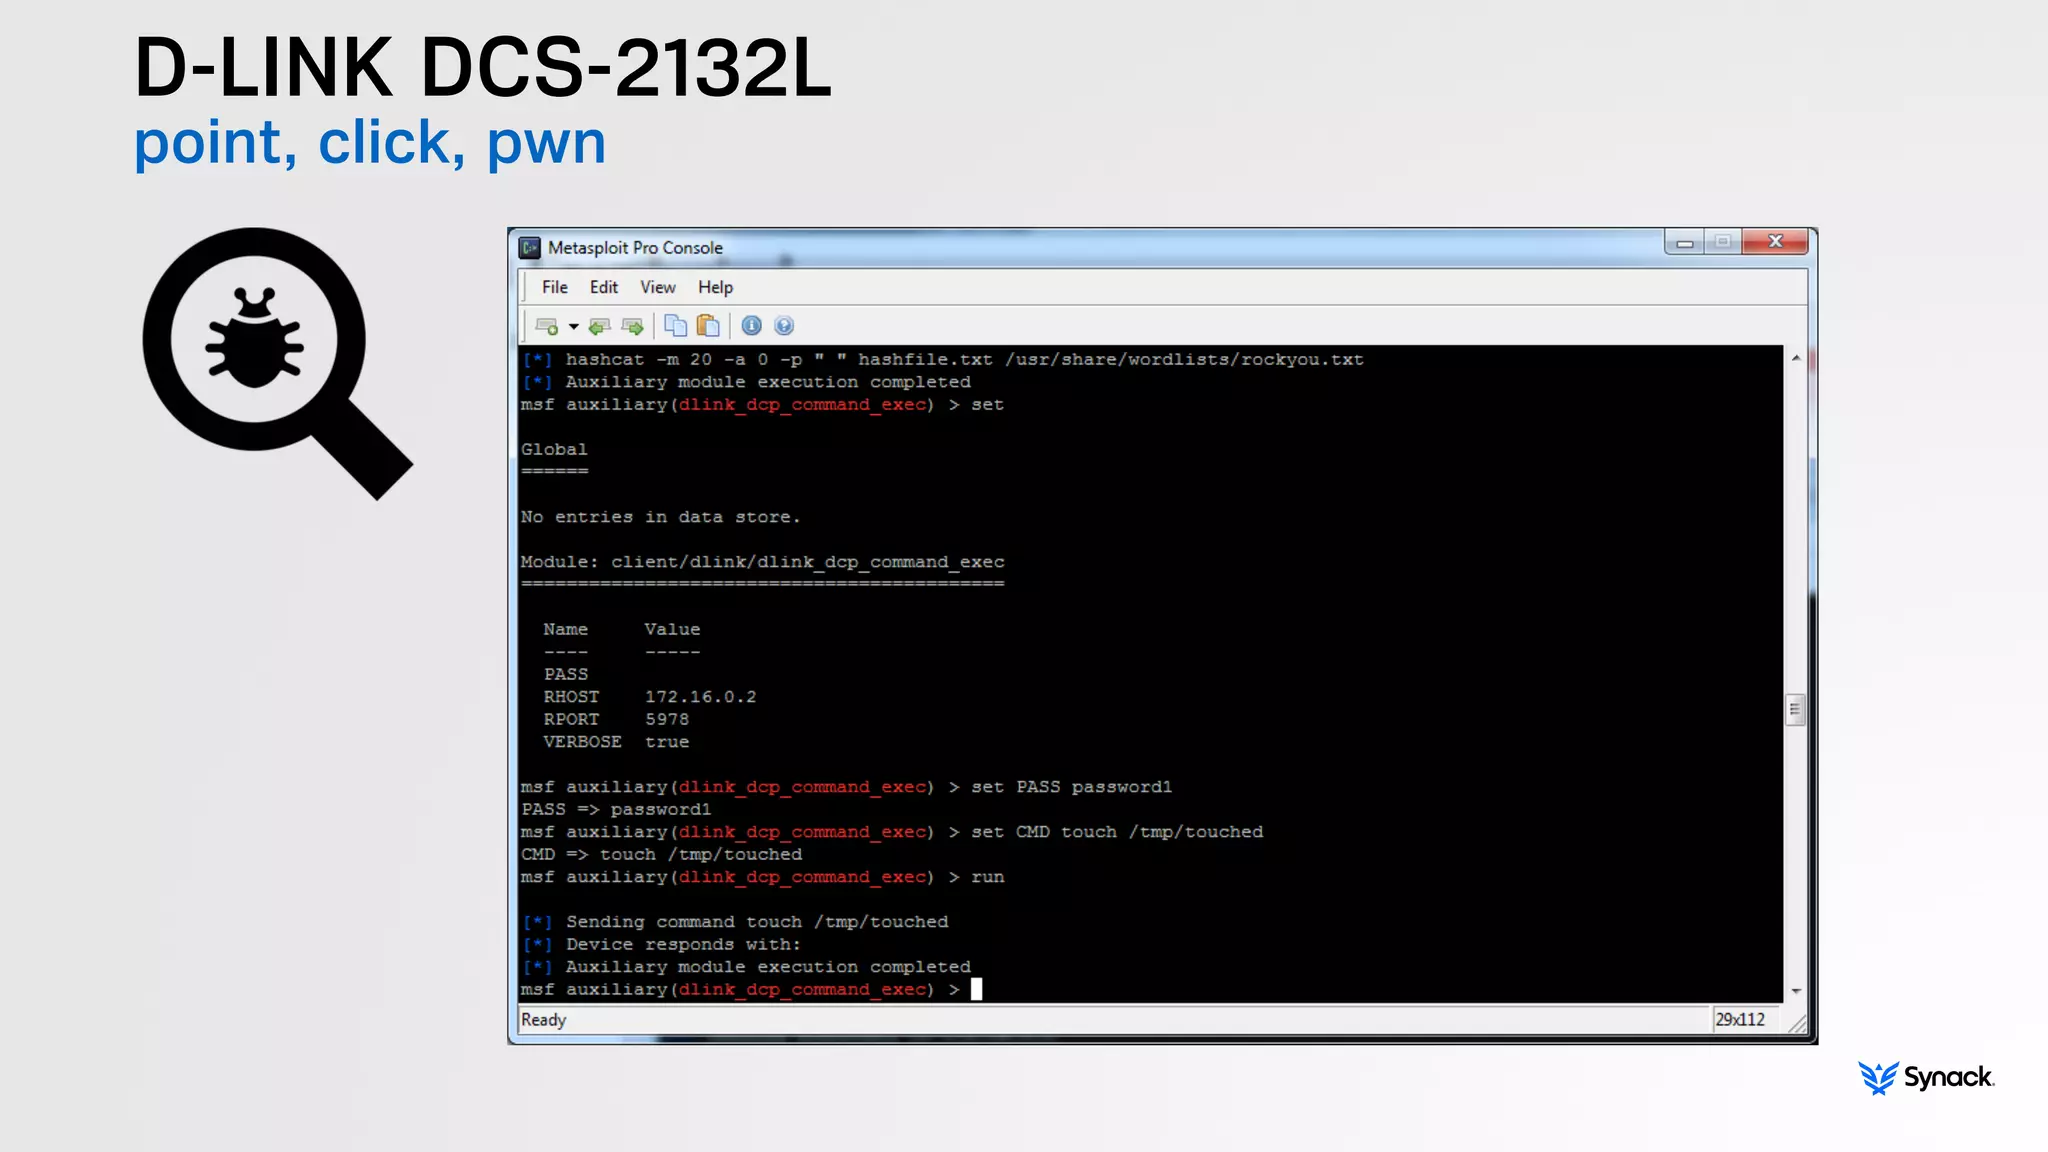
Task: Click the Paste clipboard icon
Action: pyautogui.click(x=708, y=326)
